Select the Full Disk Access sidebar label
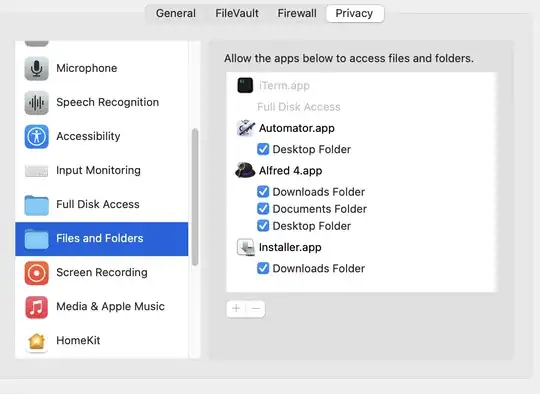This screenshot has height=394, width=540. pos(98,204)
